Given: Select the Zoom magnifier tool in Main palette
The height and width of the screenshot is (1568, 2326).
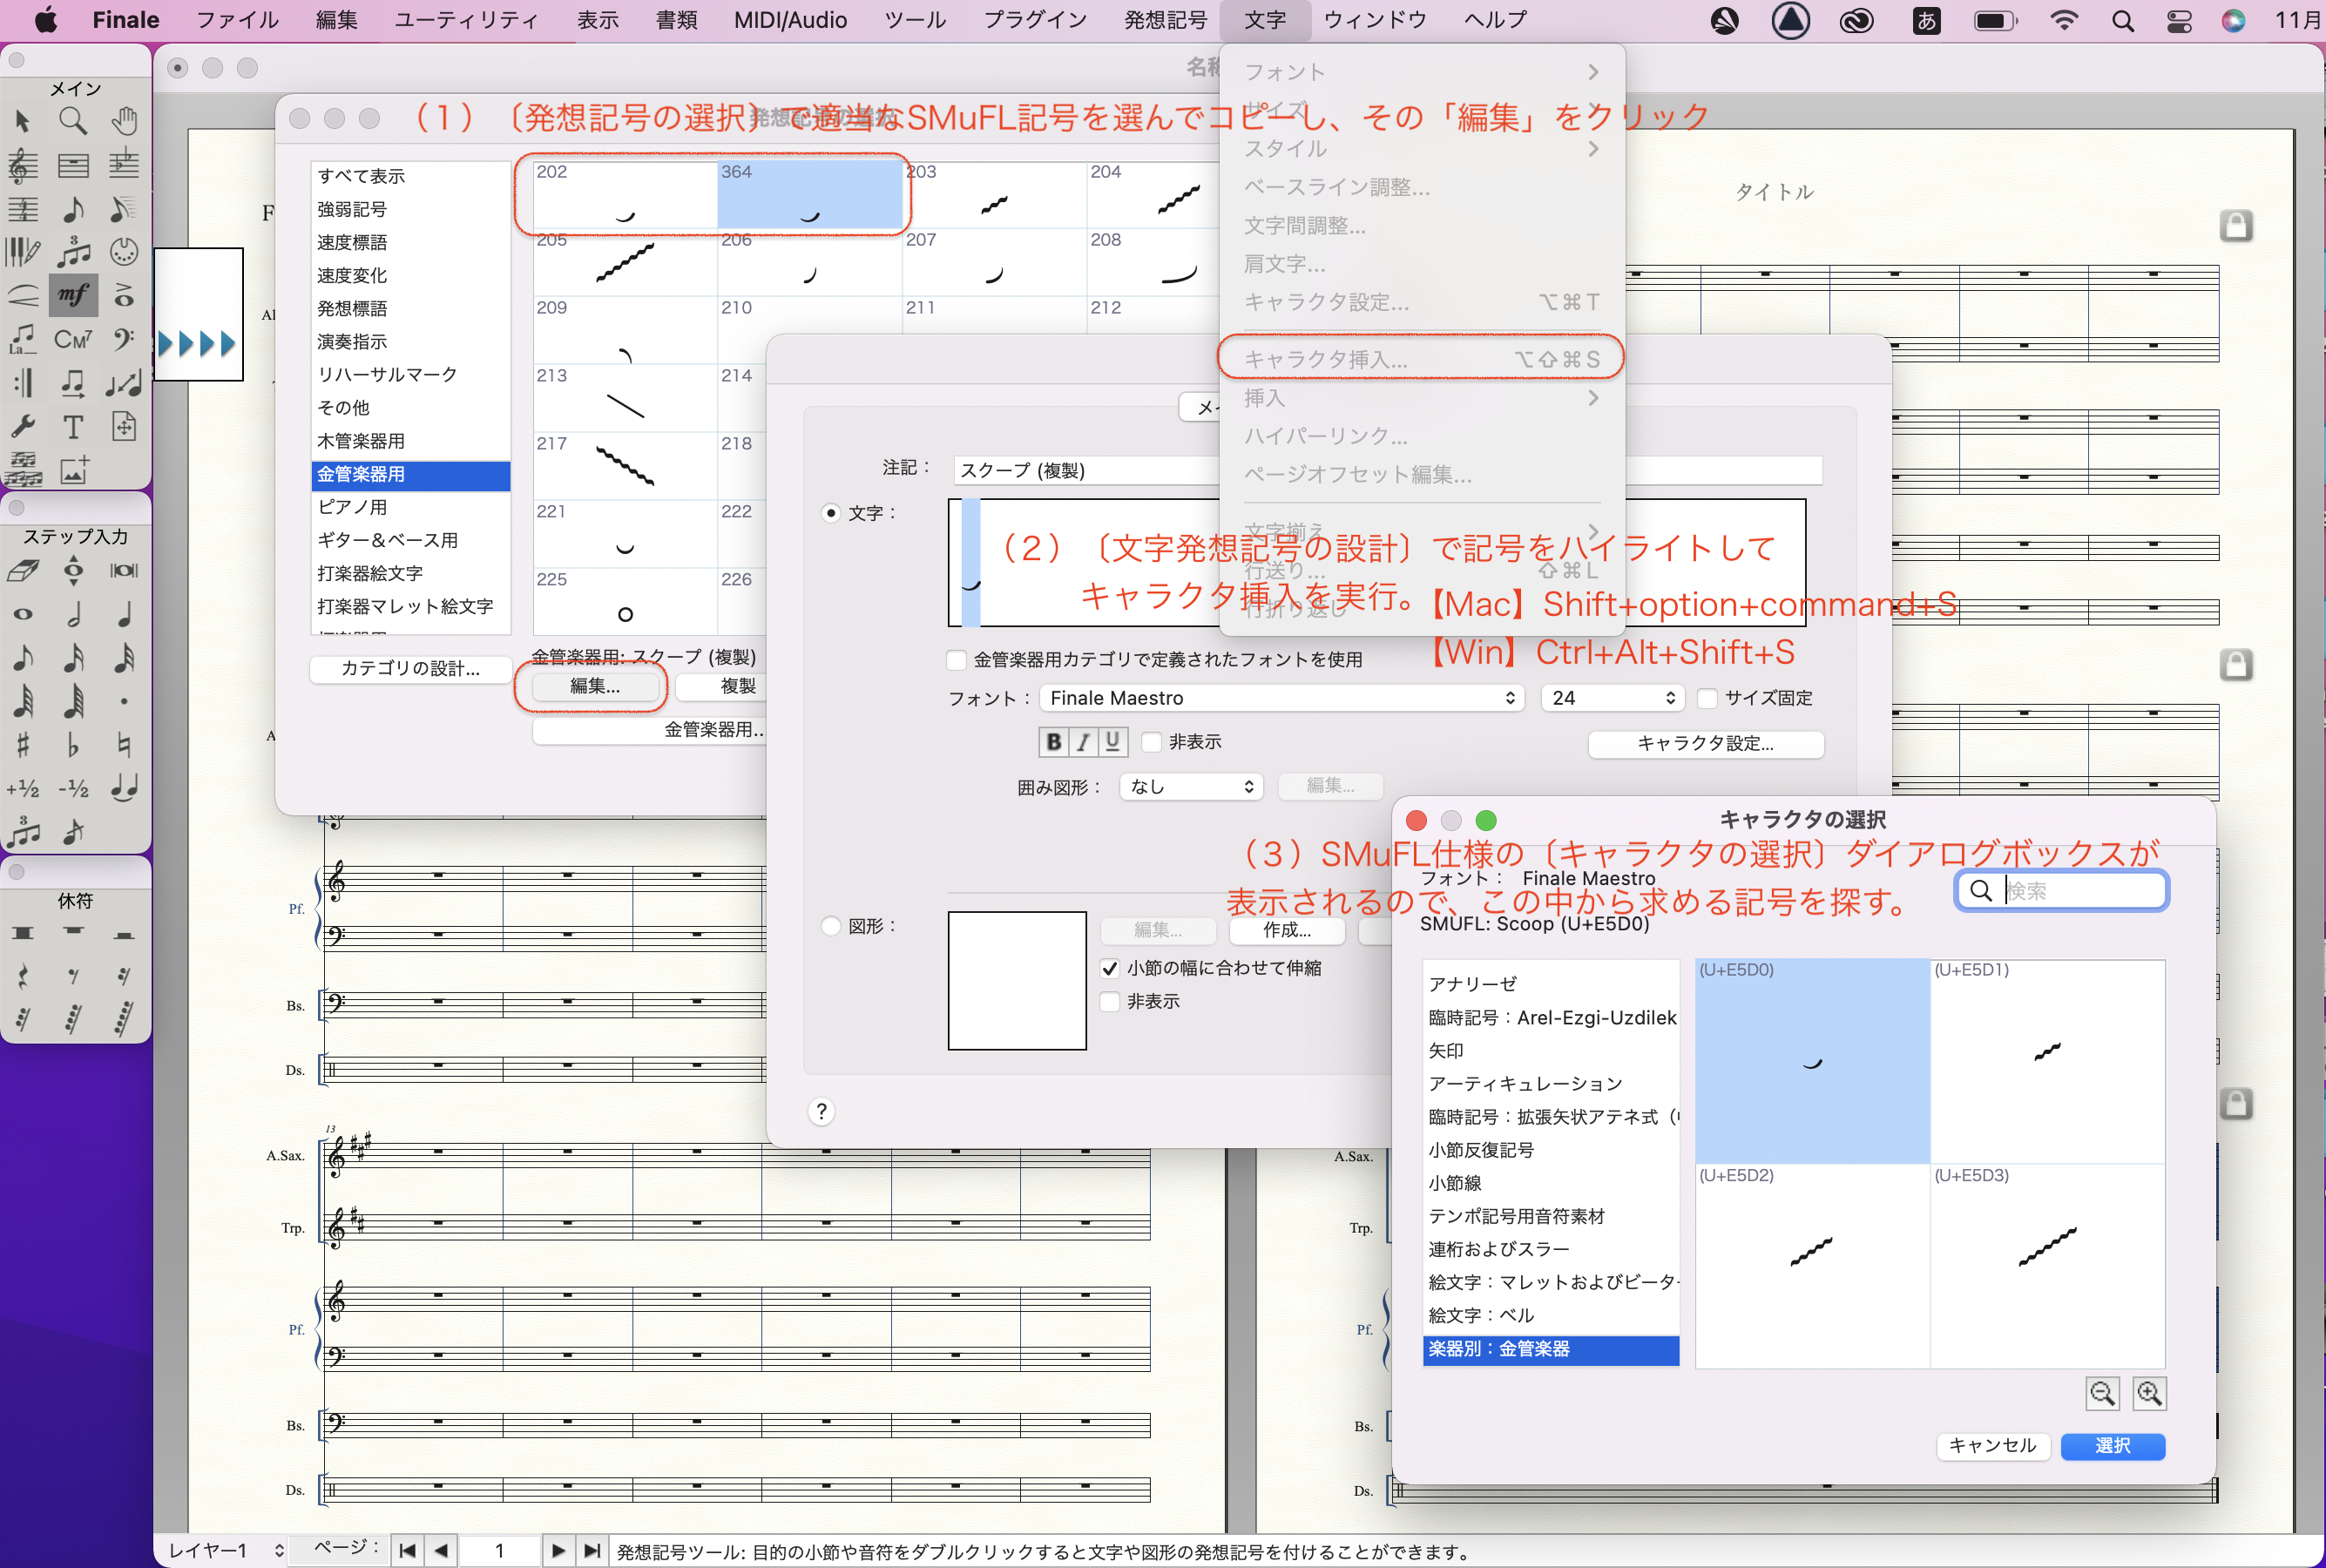Looking at the screenshot, I should (x=73, y=121).
